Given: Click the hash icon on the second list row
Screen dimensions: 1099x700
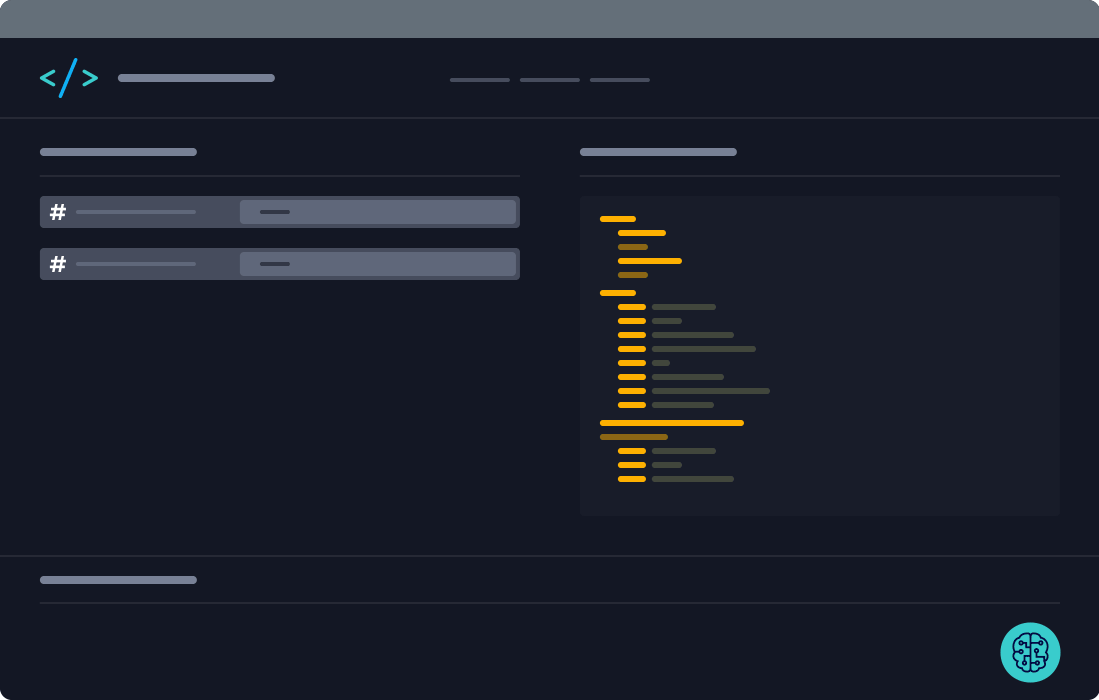Looking at the screenshot, I should tap(58, 264).
